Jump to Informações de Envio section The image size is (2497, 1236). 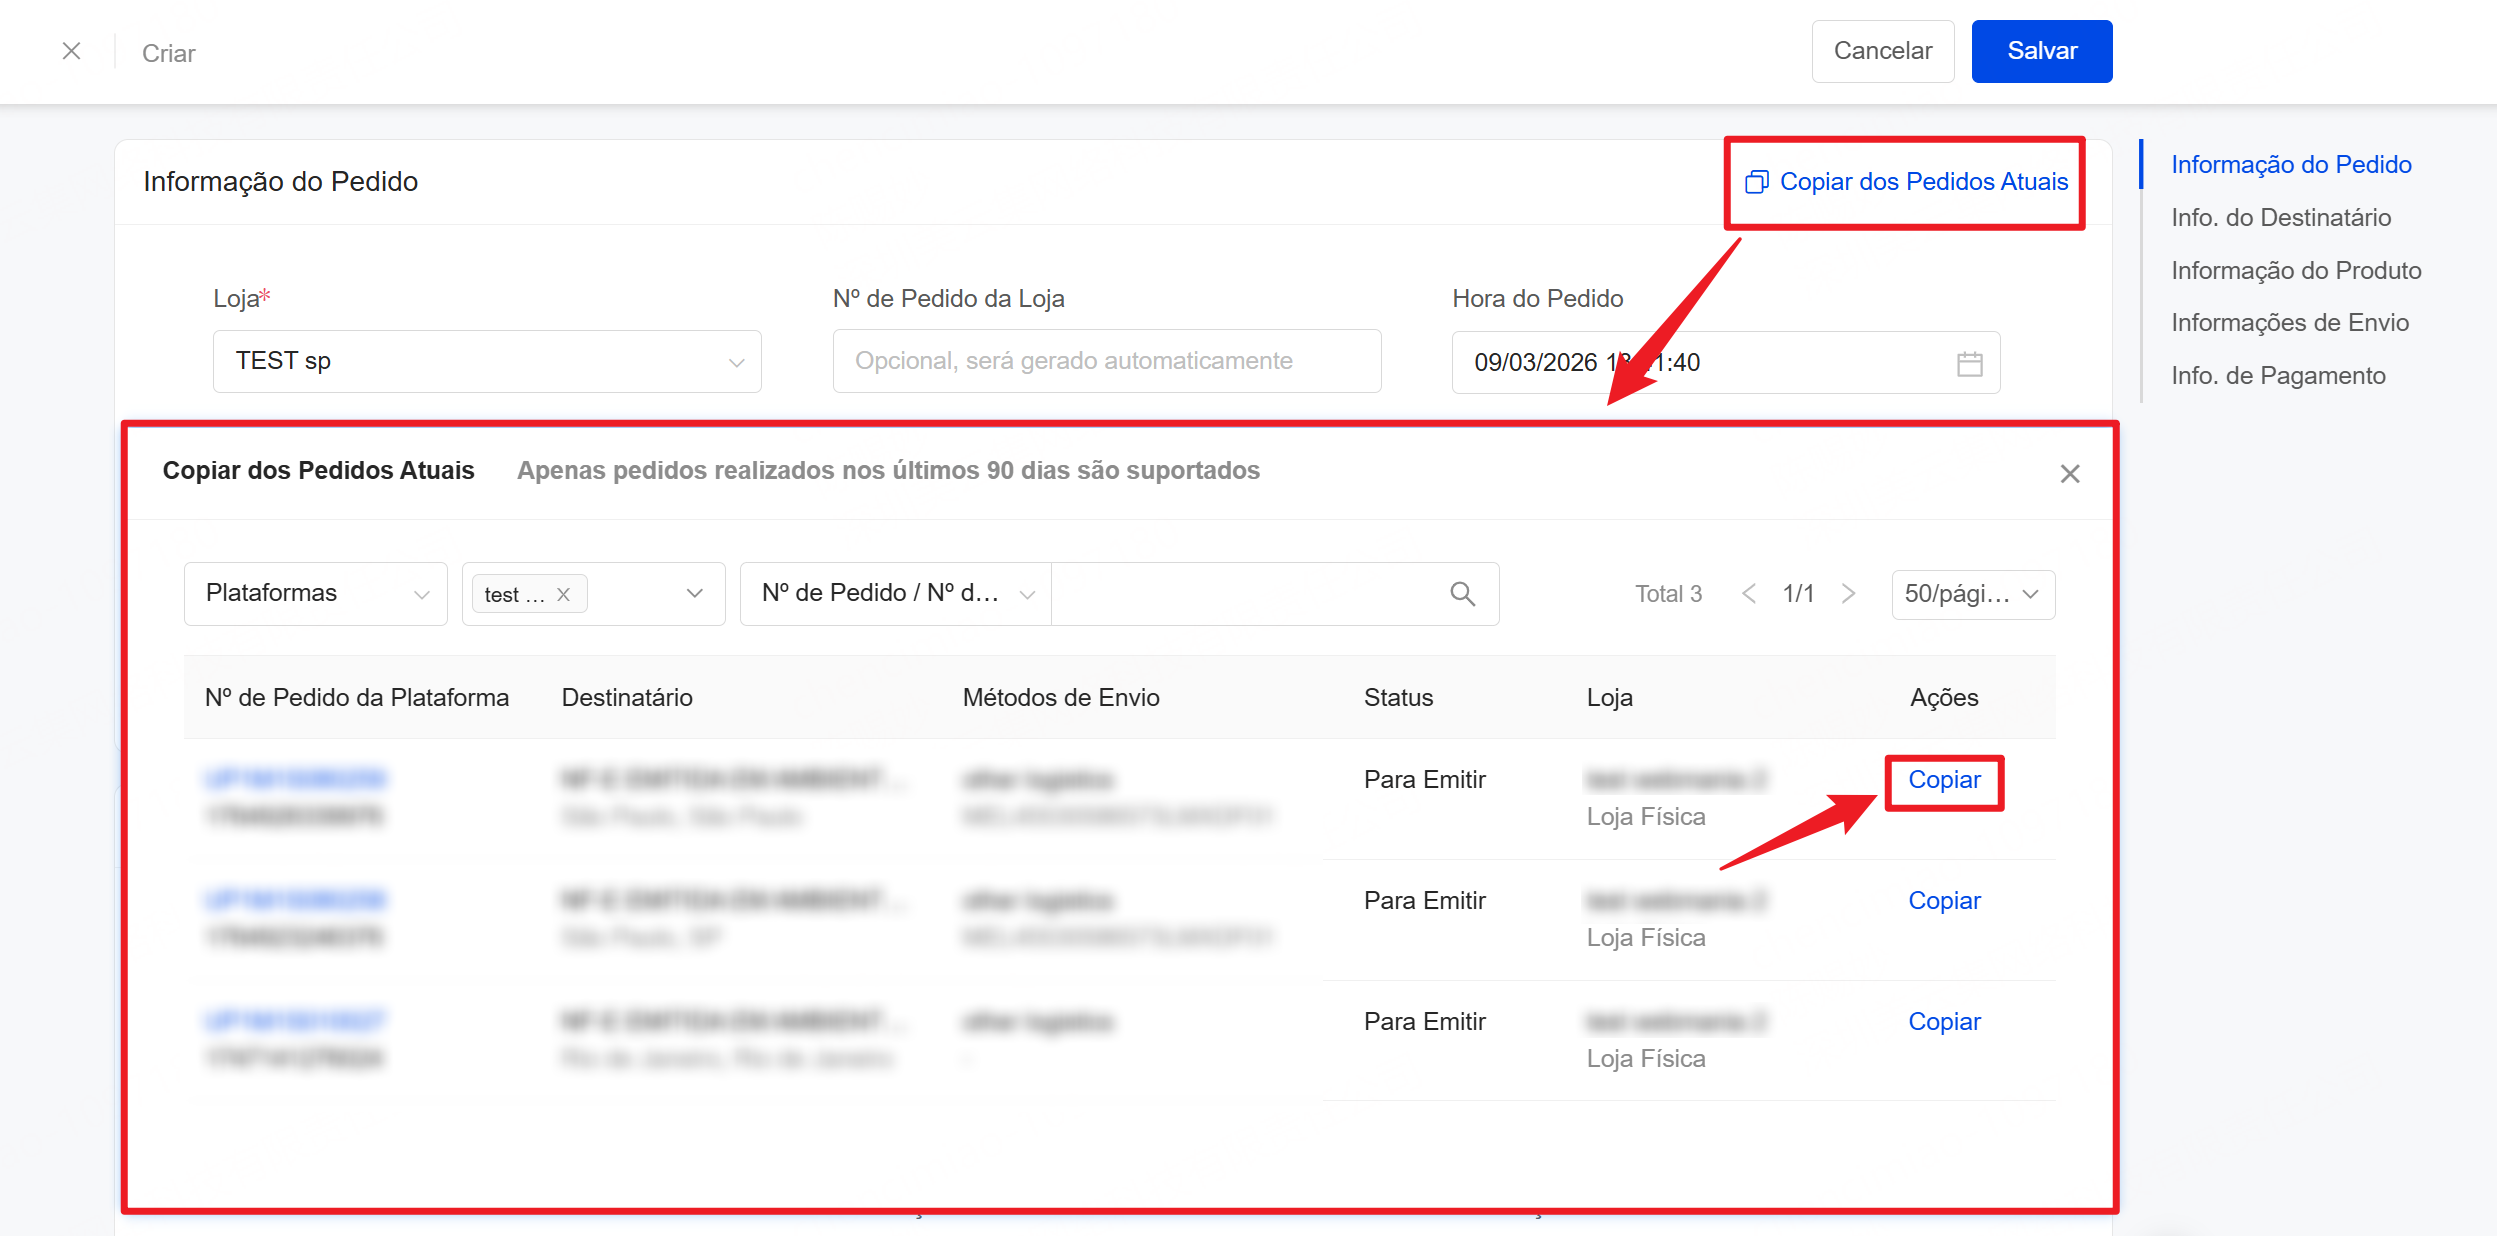coord(2289,323)
